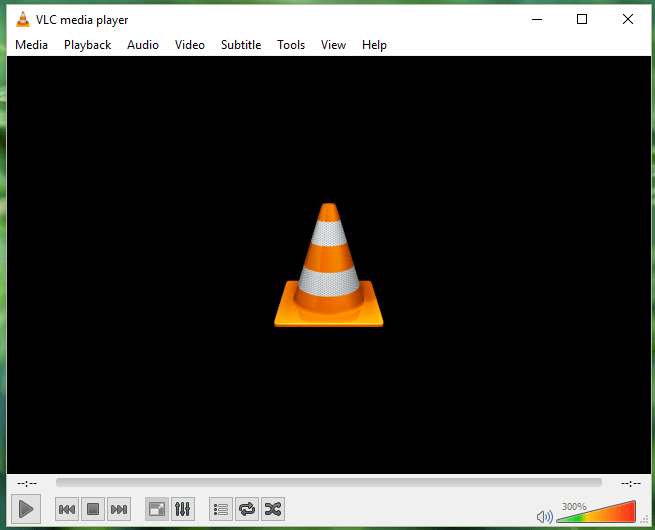Start playback with the Play button
Viewport: 655px width, 530px height.
click(x=26, y=509)
